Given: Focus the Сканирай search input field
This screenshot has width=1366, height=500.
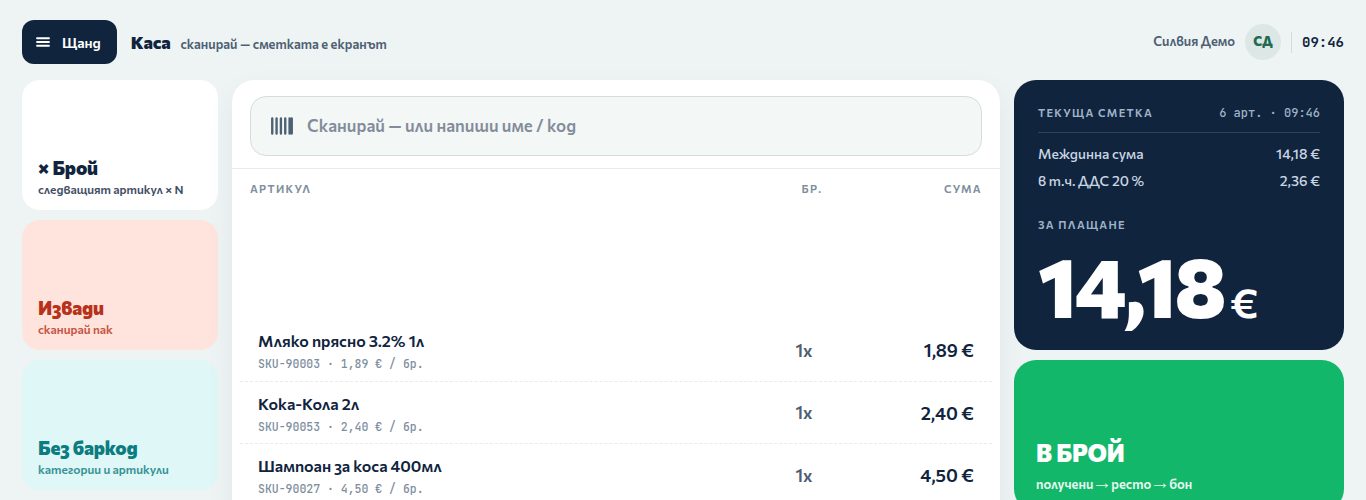Looking at the screenshot, I should click(x=616, y=126).
